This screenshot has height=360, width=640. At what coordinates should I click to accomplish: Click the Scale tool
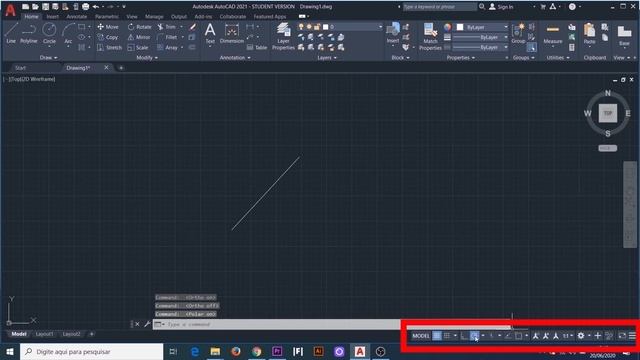coord(138,47)
